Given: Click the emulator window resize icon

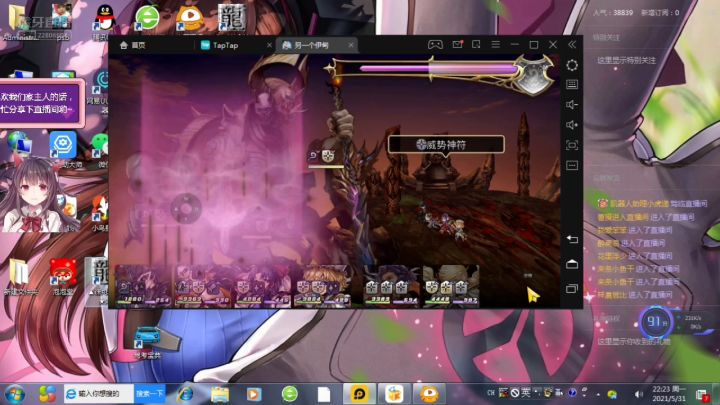Looking at the screenshot, I should (x=476, y=45).
